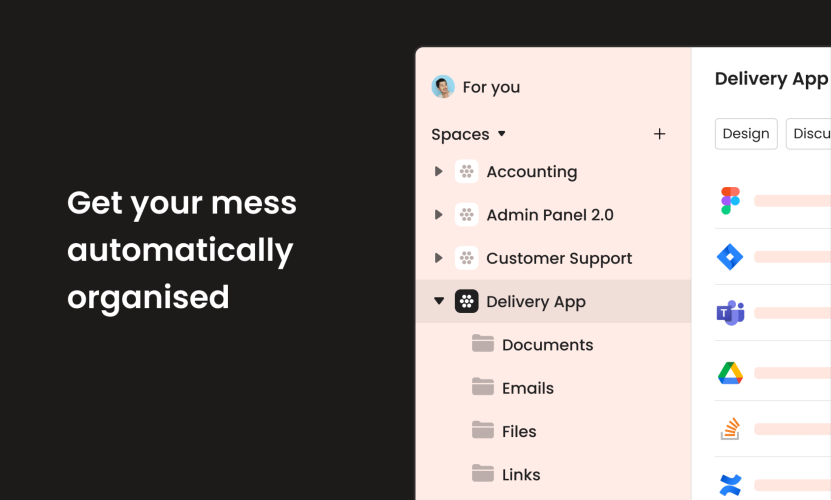Open the Links folder
This screenshot has height=500, width=831.
coord(520,475)
